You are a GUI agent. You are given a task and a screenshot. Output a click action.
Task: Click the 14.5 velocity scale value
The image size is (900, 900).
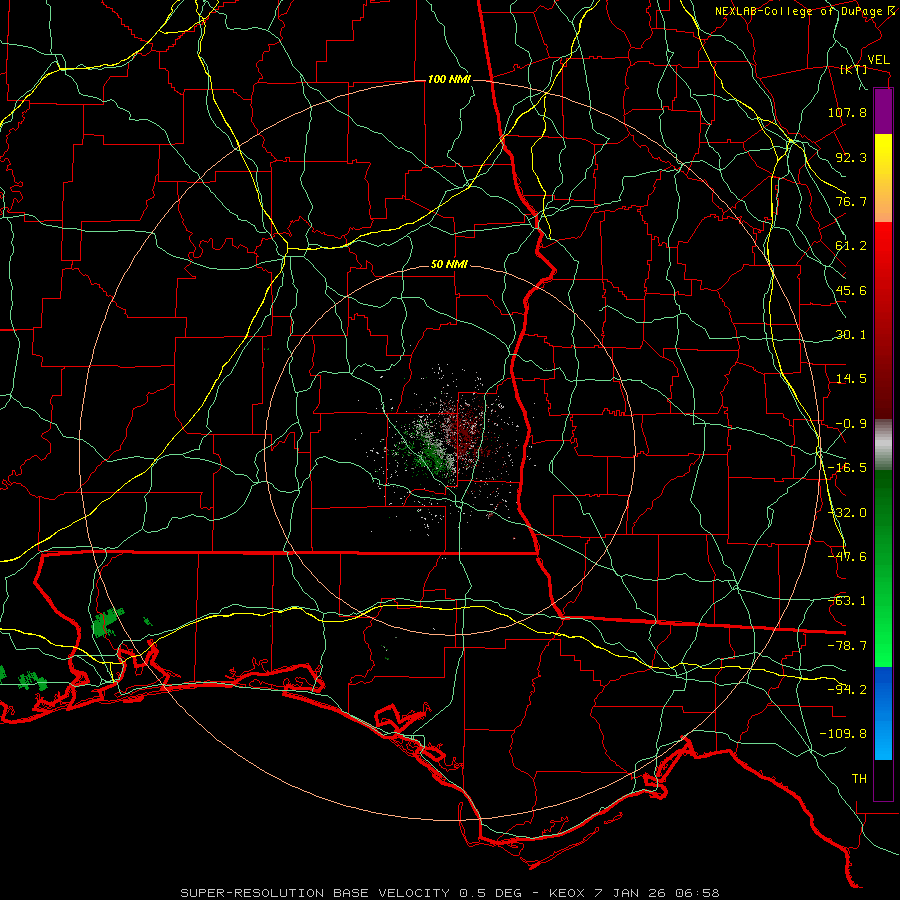[851, 379]
